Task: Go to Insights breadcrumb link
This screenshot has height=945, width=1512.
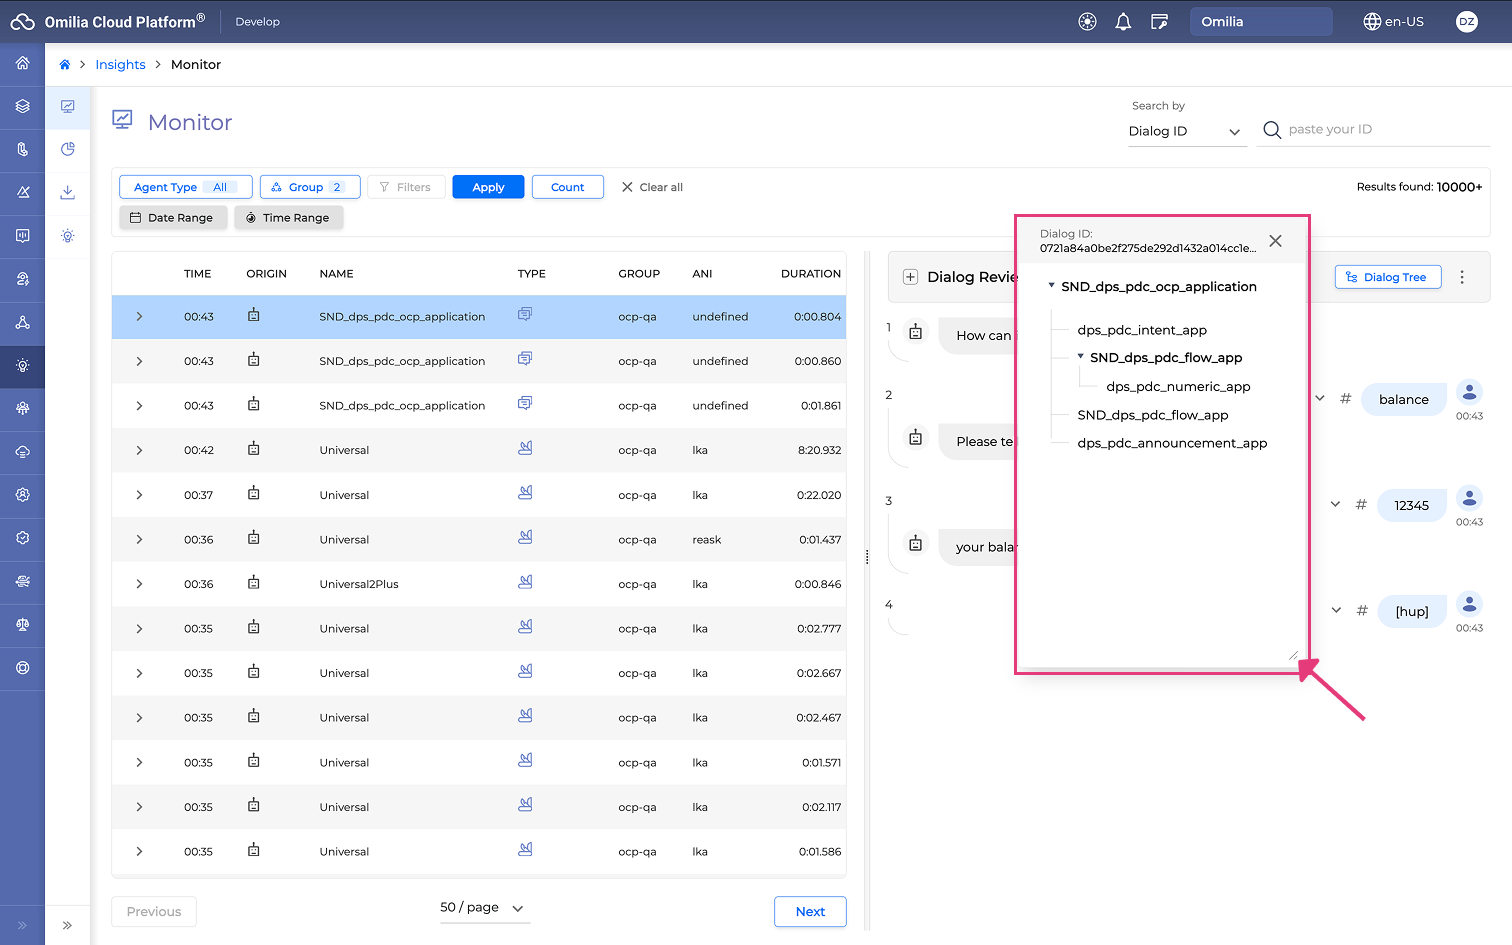Action: pos(120,65)
